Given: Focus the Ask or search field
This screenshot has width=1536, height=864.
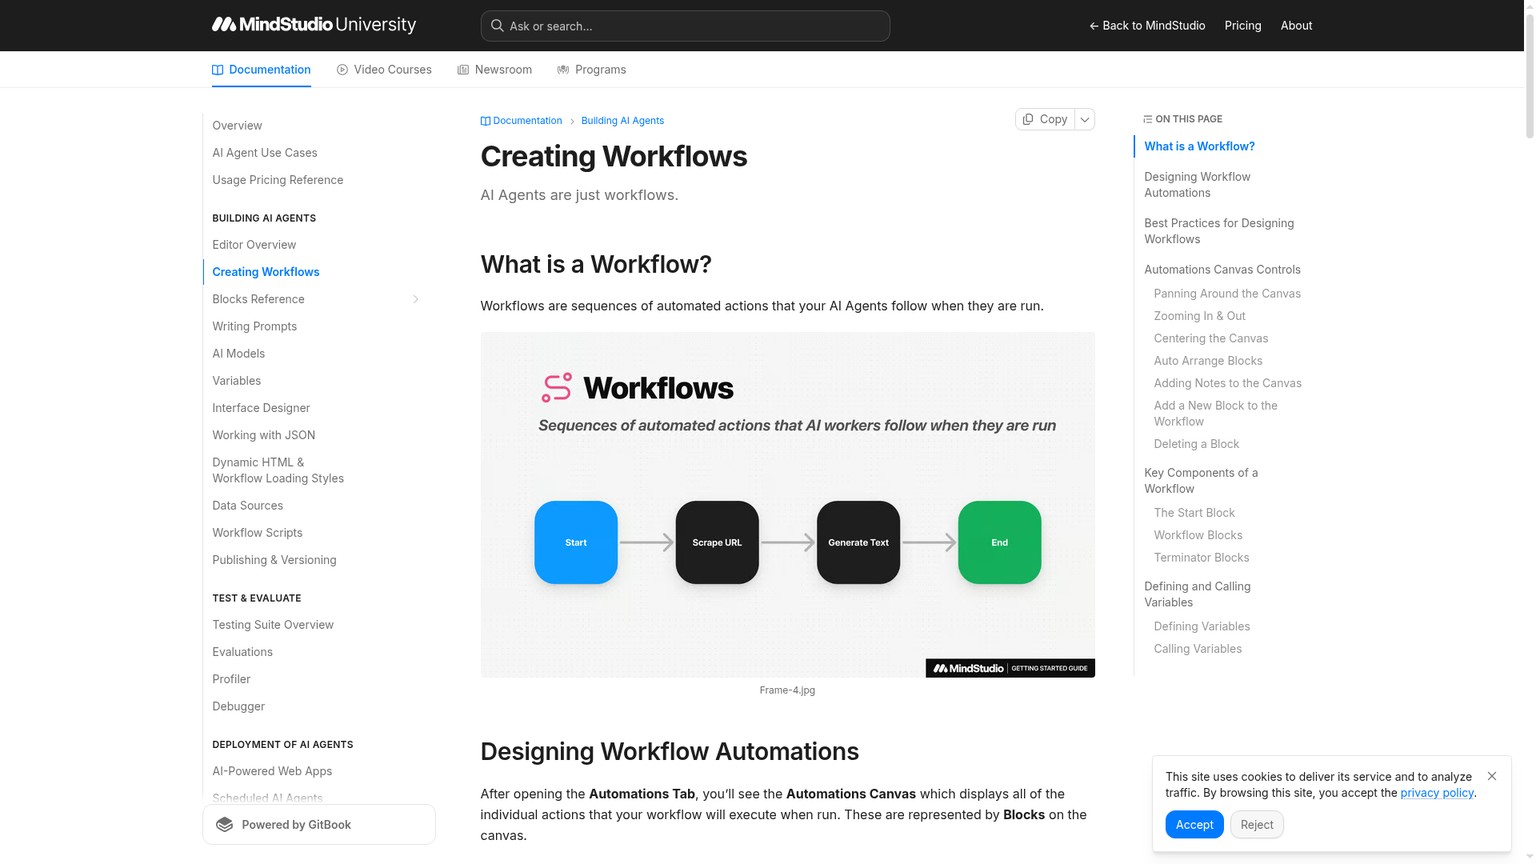Looking at the screenshot, I should pyautogui.click(x=685, y=26).
